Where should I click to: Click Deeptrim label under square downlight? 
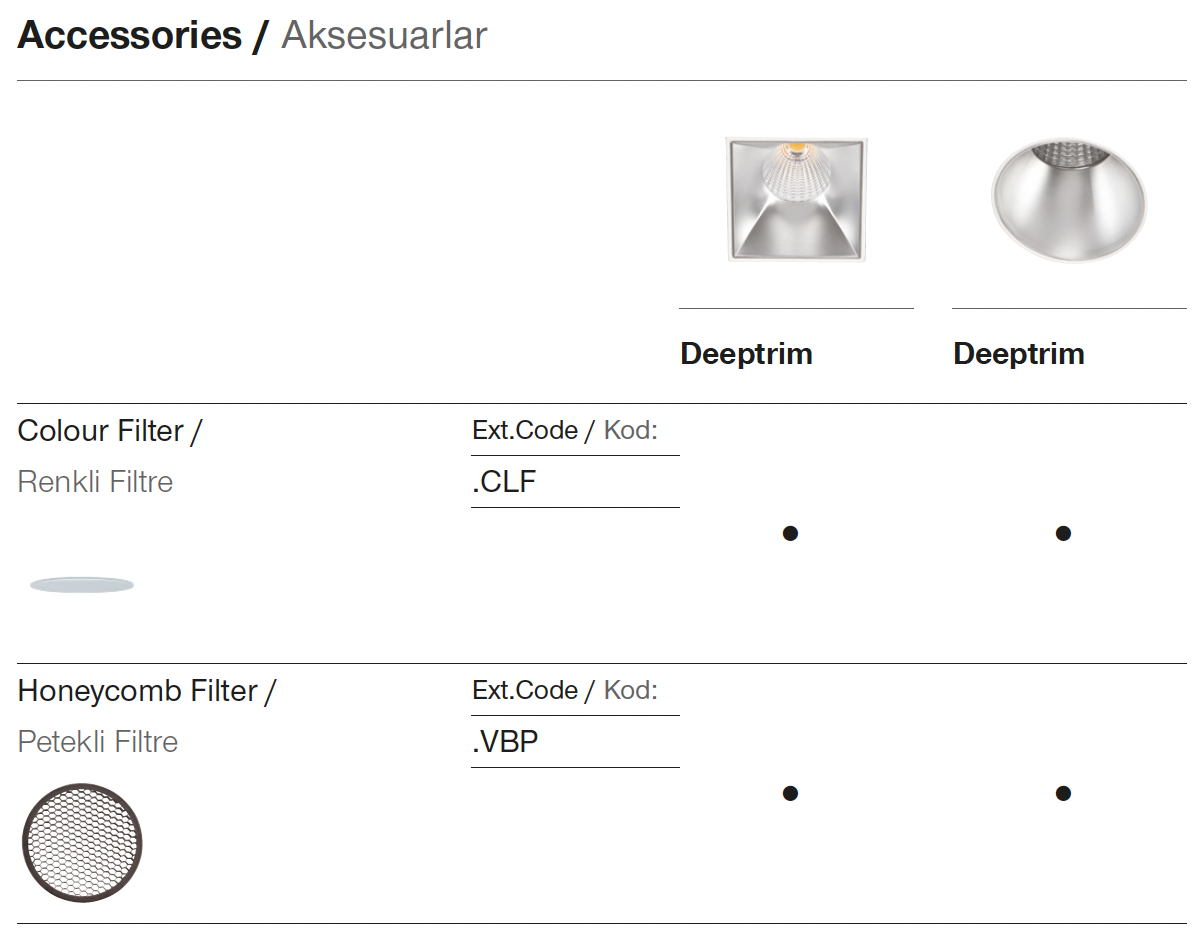tap(746, 354)
